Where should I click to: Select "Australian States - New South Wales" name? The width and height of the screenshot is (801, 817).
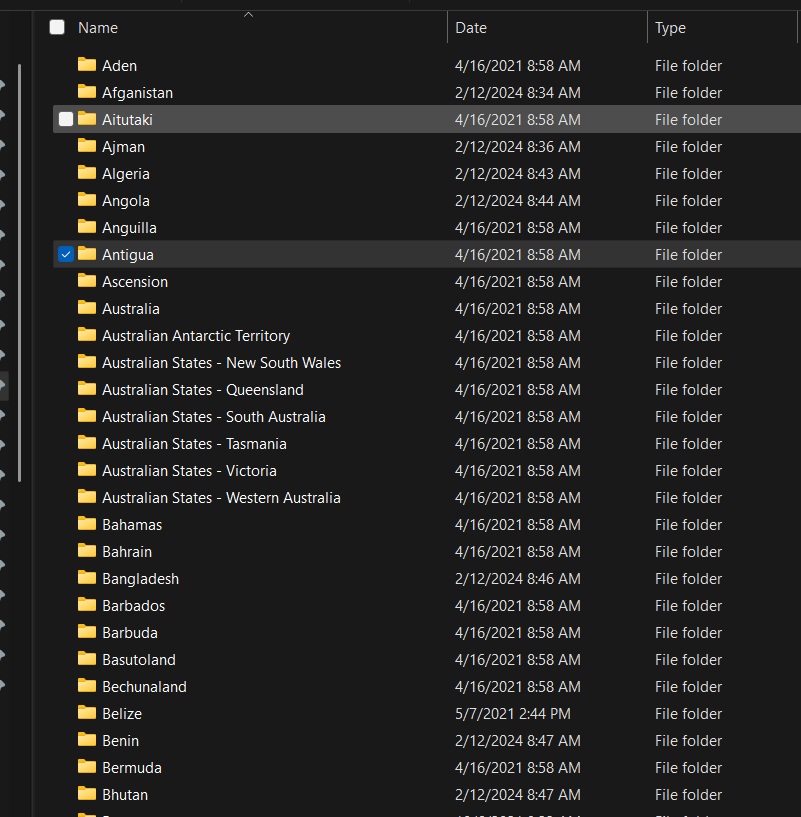(221, 363)
